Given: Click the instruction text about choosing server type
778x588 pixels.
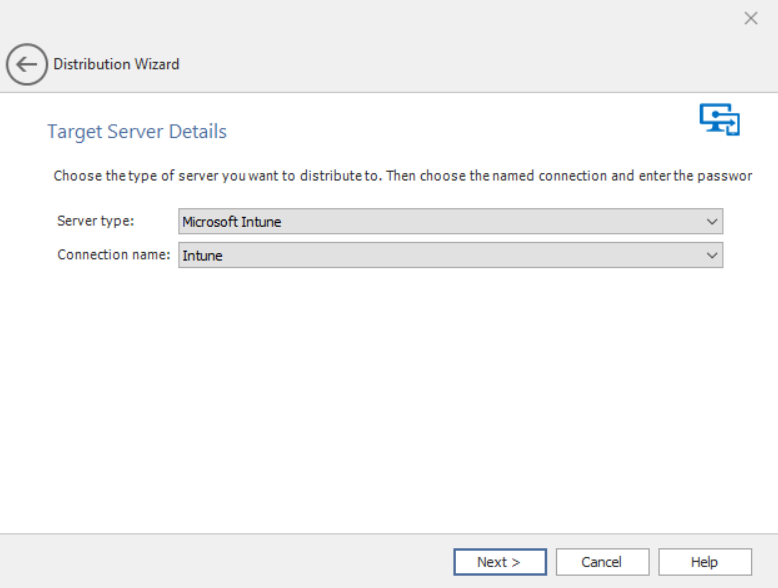Looking at the screenshot, I should click(400, 176).
